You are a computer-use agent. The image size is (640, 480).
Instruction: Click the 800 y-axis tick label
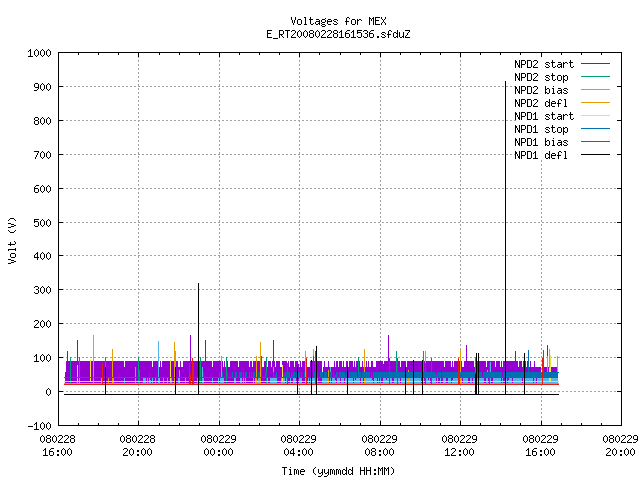42,121
